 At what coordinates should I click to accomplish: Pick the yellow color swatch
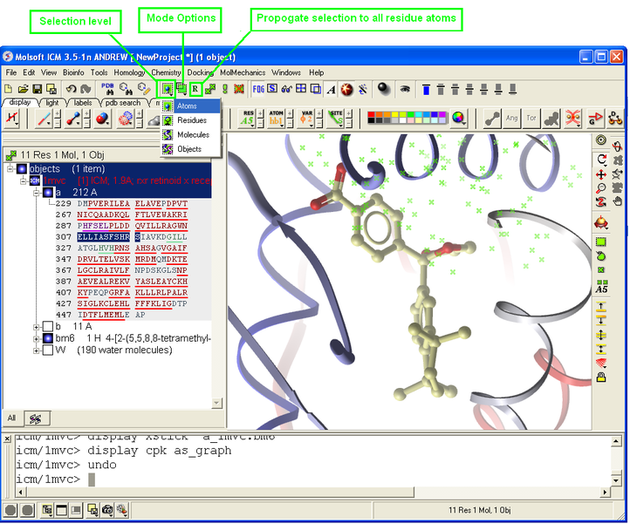tap(396, 115)
